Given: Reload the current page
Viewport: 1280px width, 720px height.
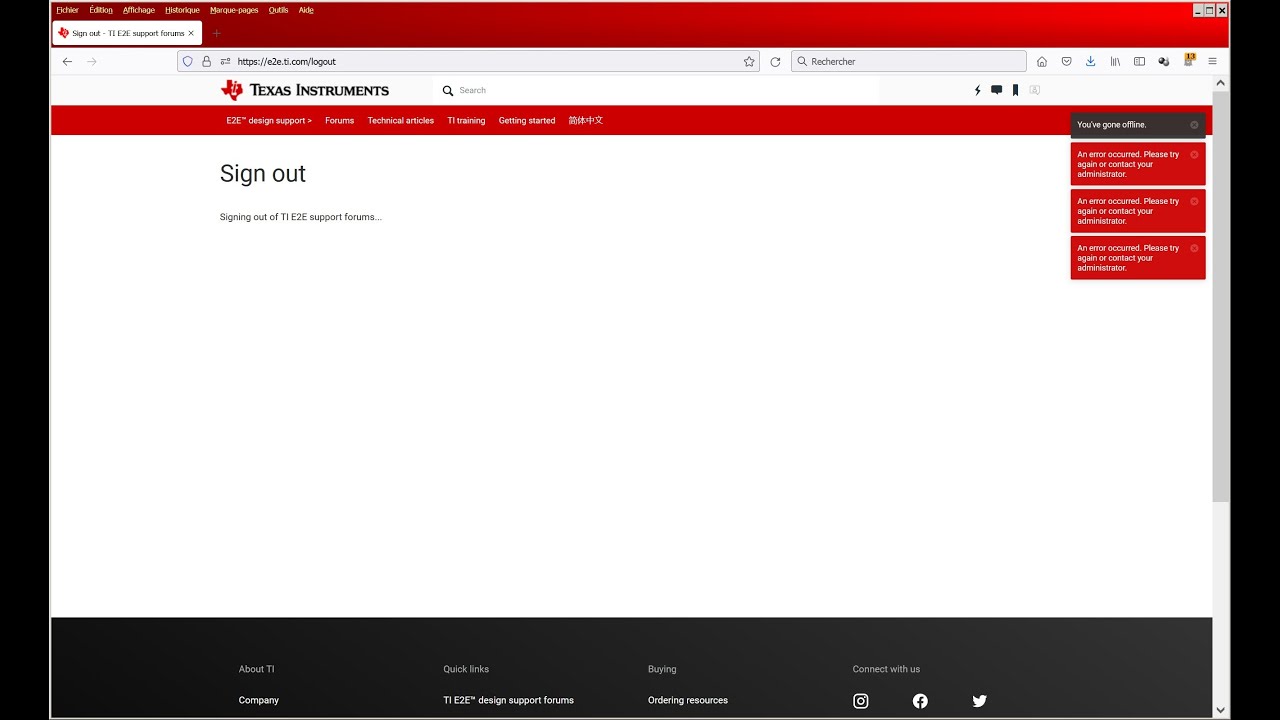Looking at the screenshot, I should [x=775, y=61].
